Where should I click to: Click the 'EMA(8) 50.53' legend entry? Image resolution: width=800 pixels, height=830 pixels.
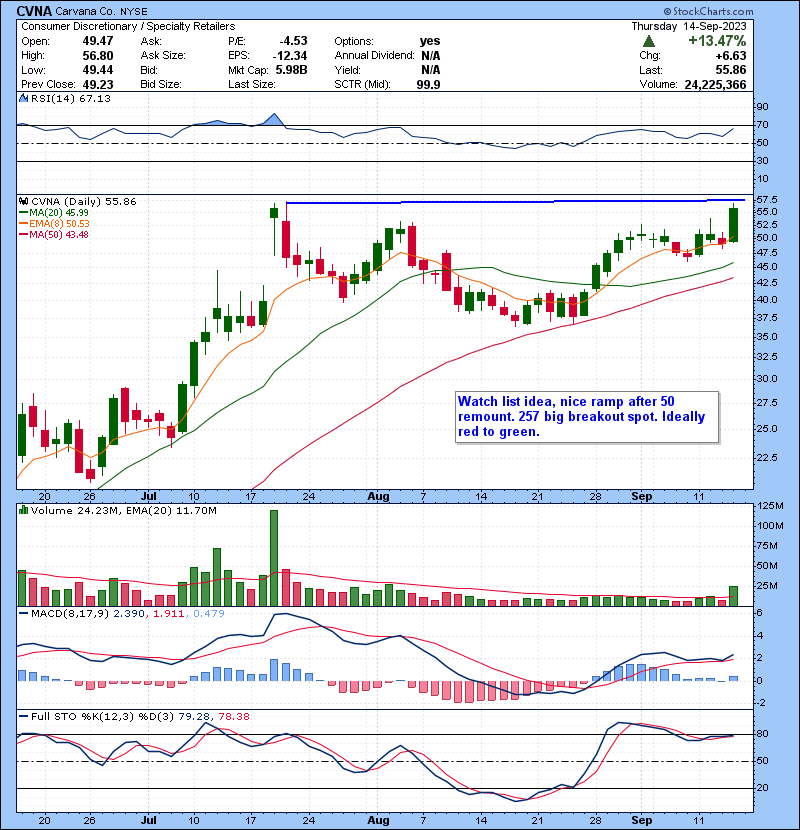click(59, 224)
